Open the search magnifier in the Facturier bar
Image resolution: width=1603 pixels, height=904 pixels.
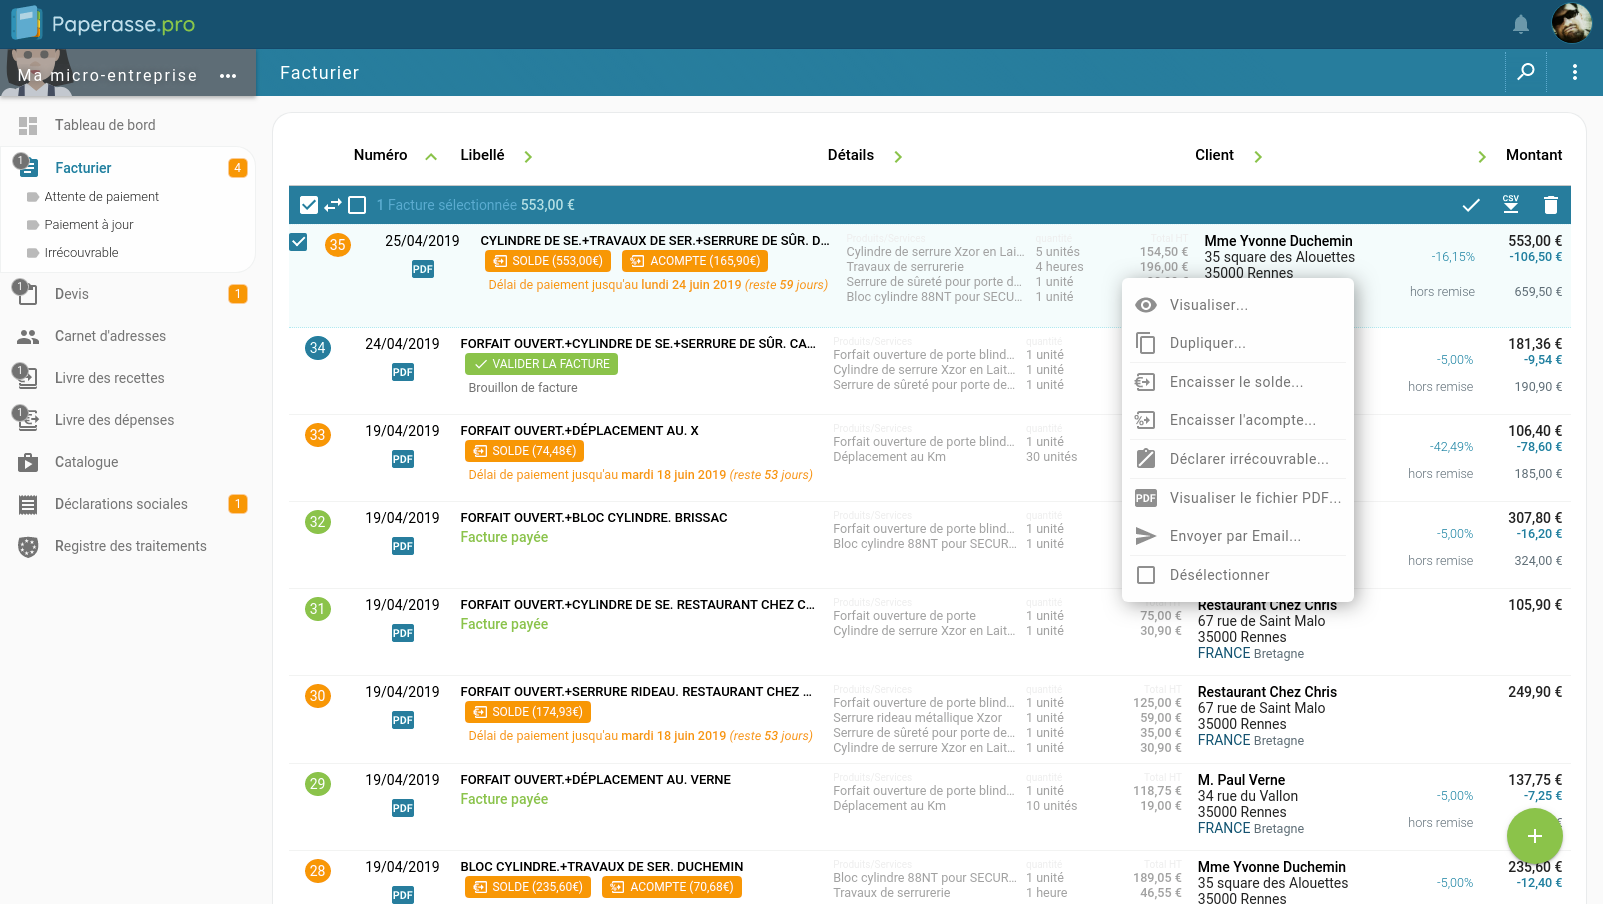(1525, 72)
